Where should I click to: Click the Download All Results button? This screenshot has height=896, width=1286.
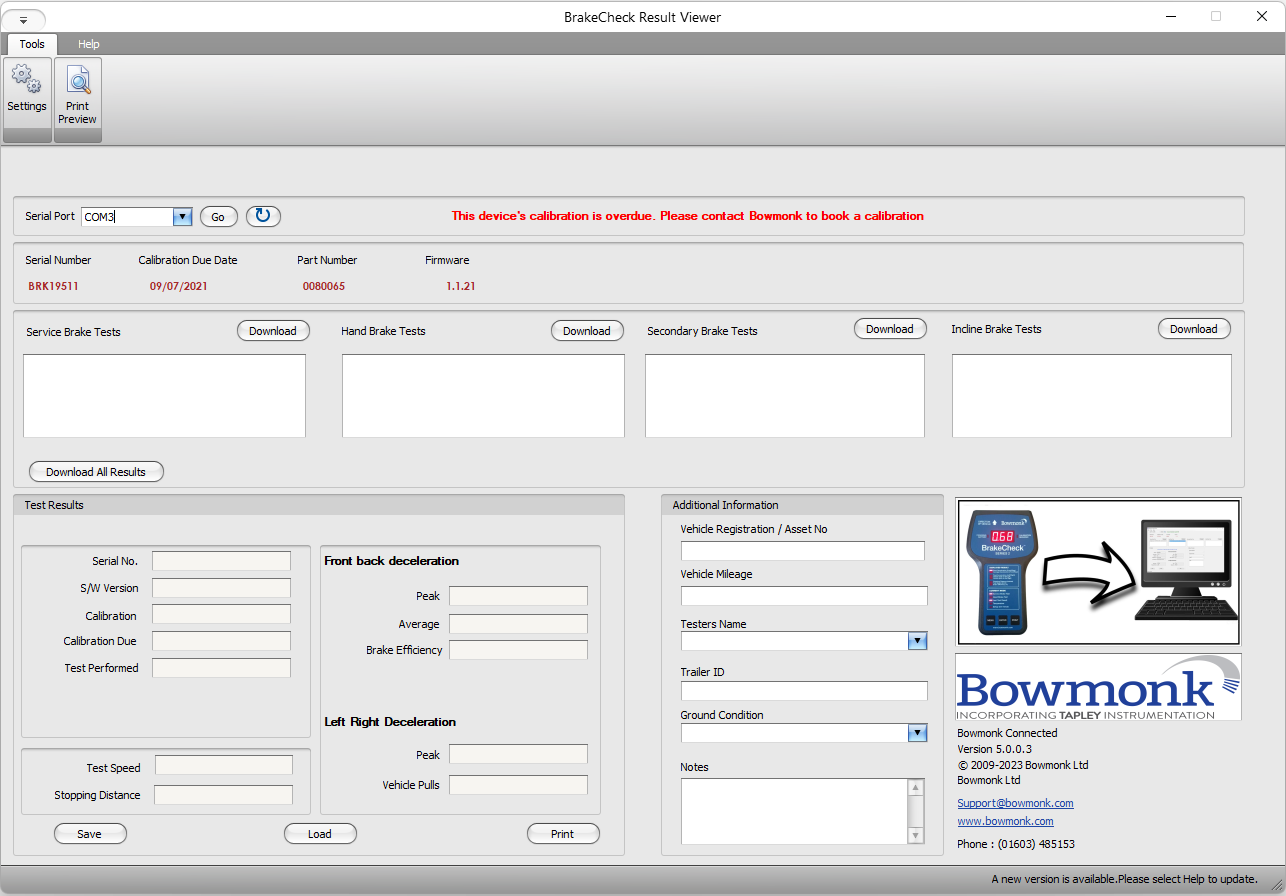(96, 472)
